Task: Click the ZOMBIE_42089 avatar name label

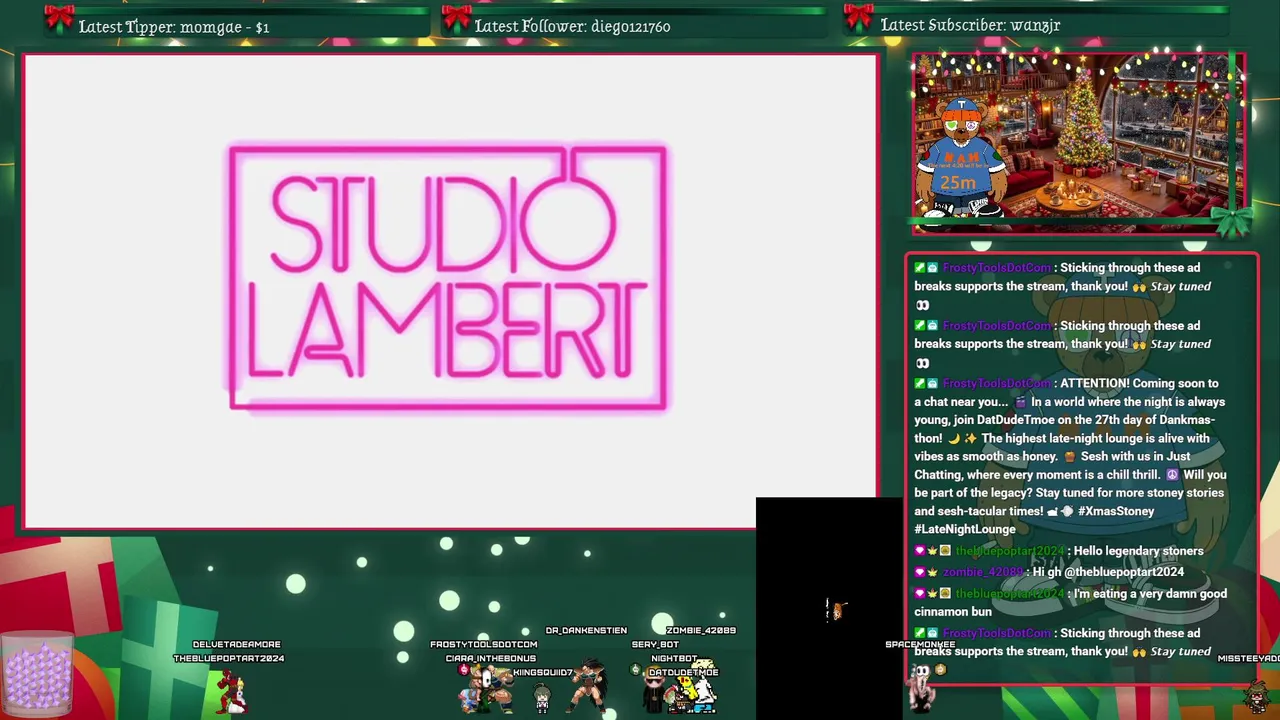Action: coord(701,630)
